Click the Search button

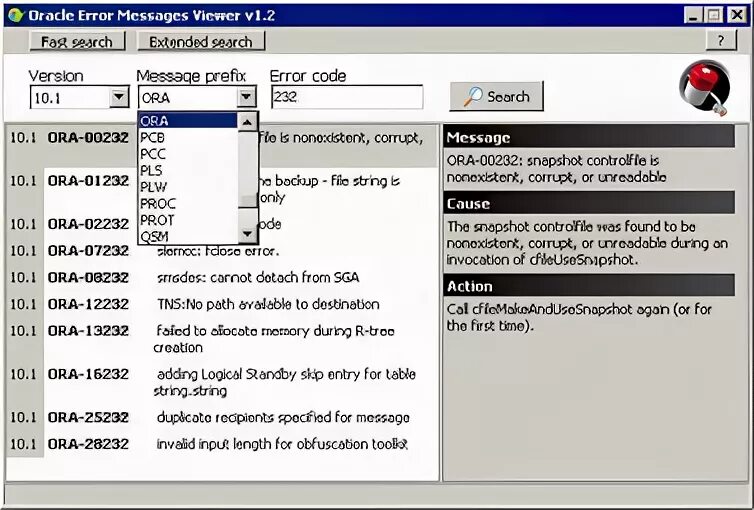click(497, 96)
